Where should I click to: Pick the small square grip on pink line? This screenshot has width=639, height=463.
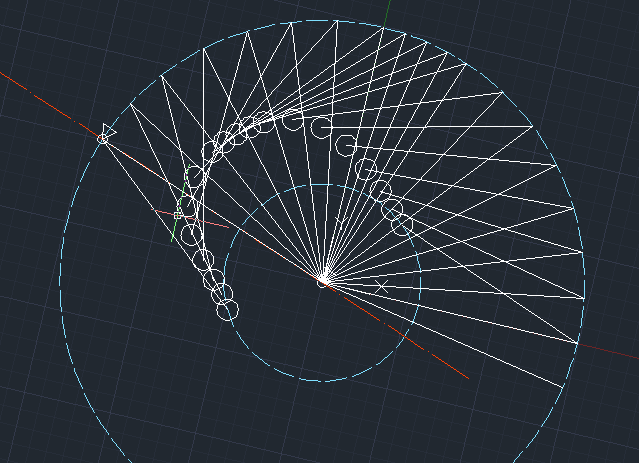pyautogui.click(x=177, y=215)
